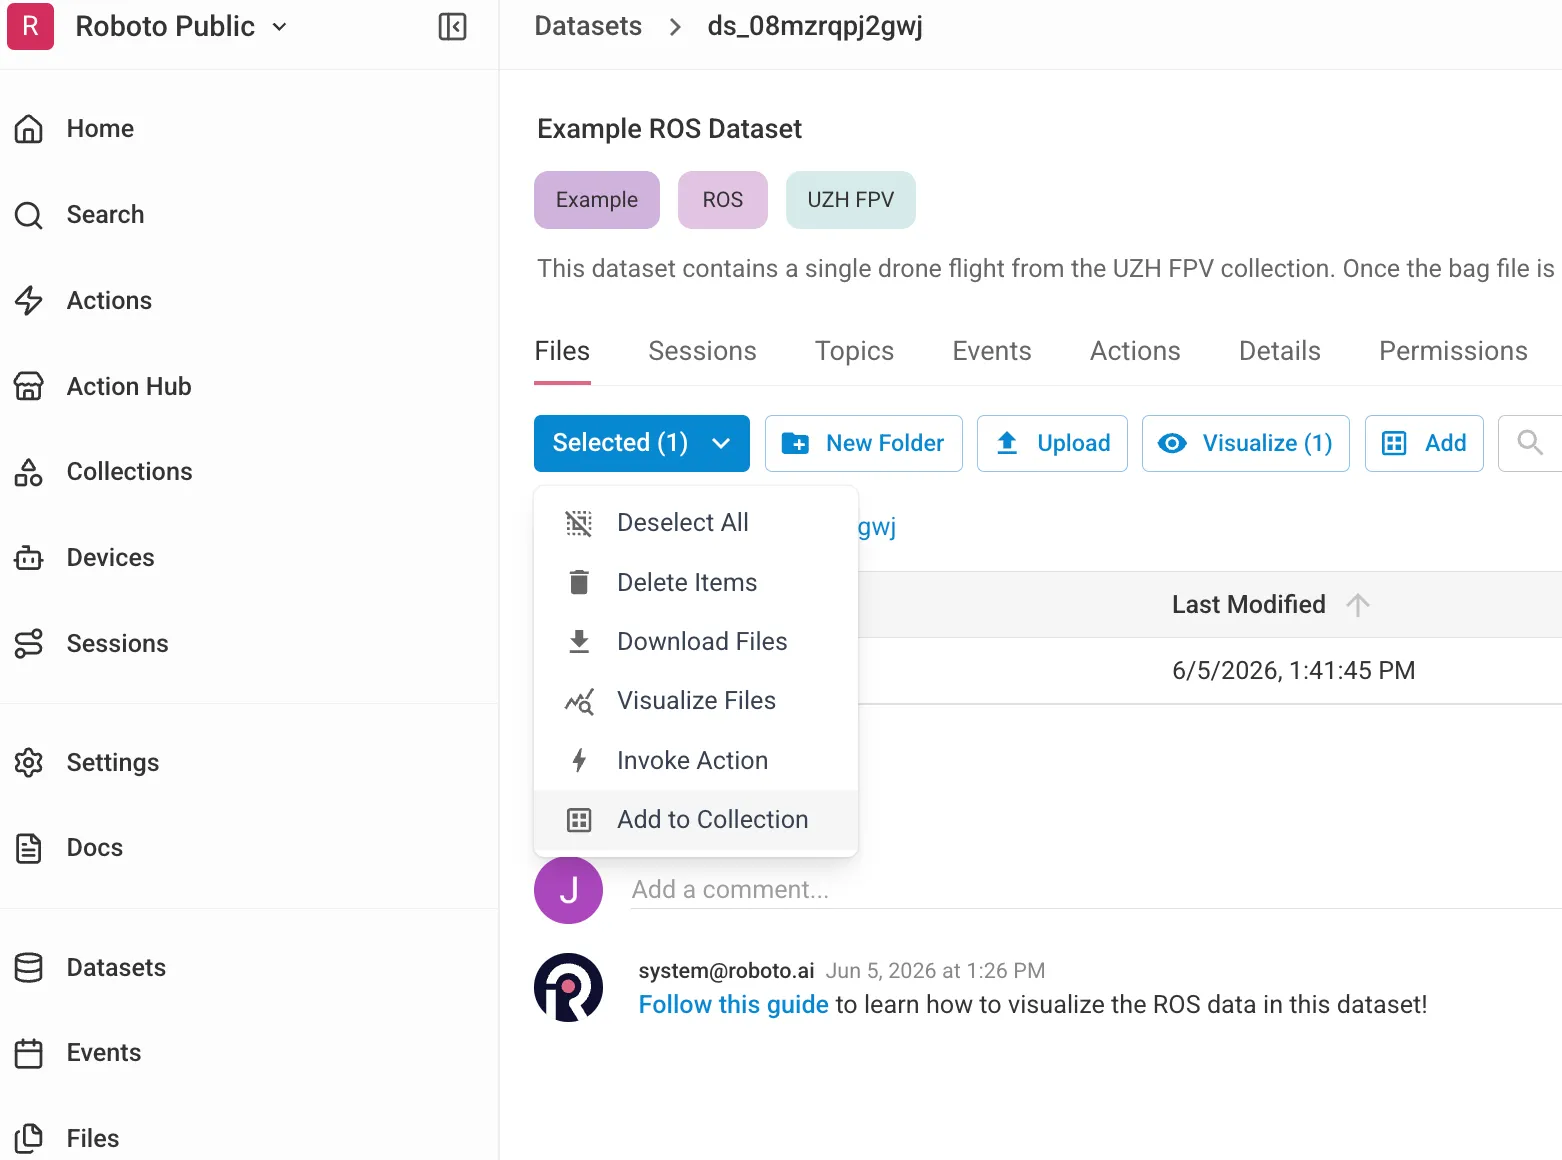Switch to the Details tab
The width and height of the screenshot is (1562, 1160).
(1280, 351)
